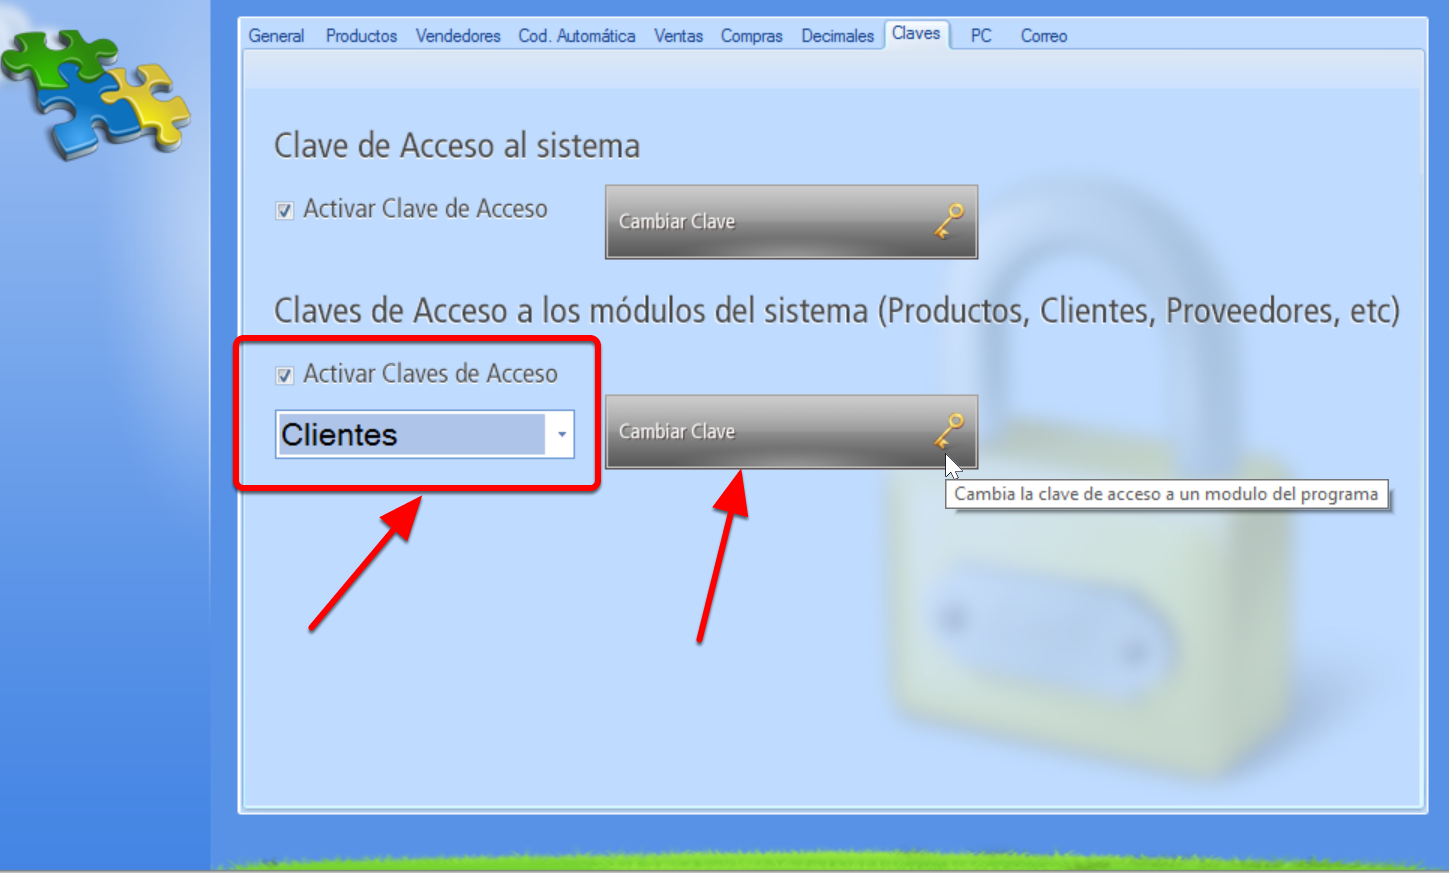Image resolution: width=1449 pixels, height=873 pixels.
Task: Click the Clientes combo box field
Action: [x=425, y=435]
